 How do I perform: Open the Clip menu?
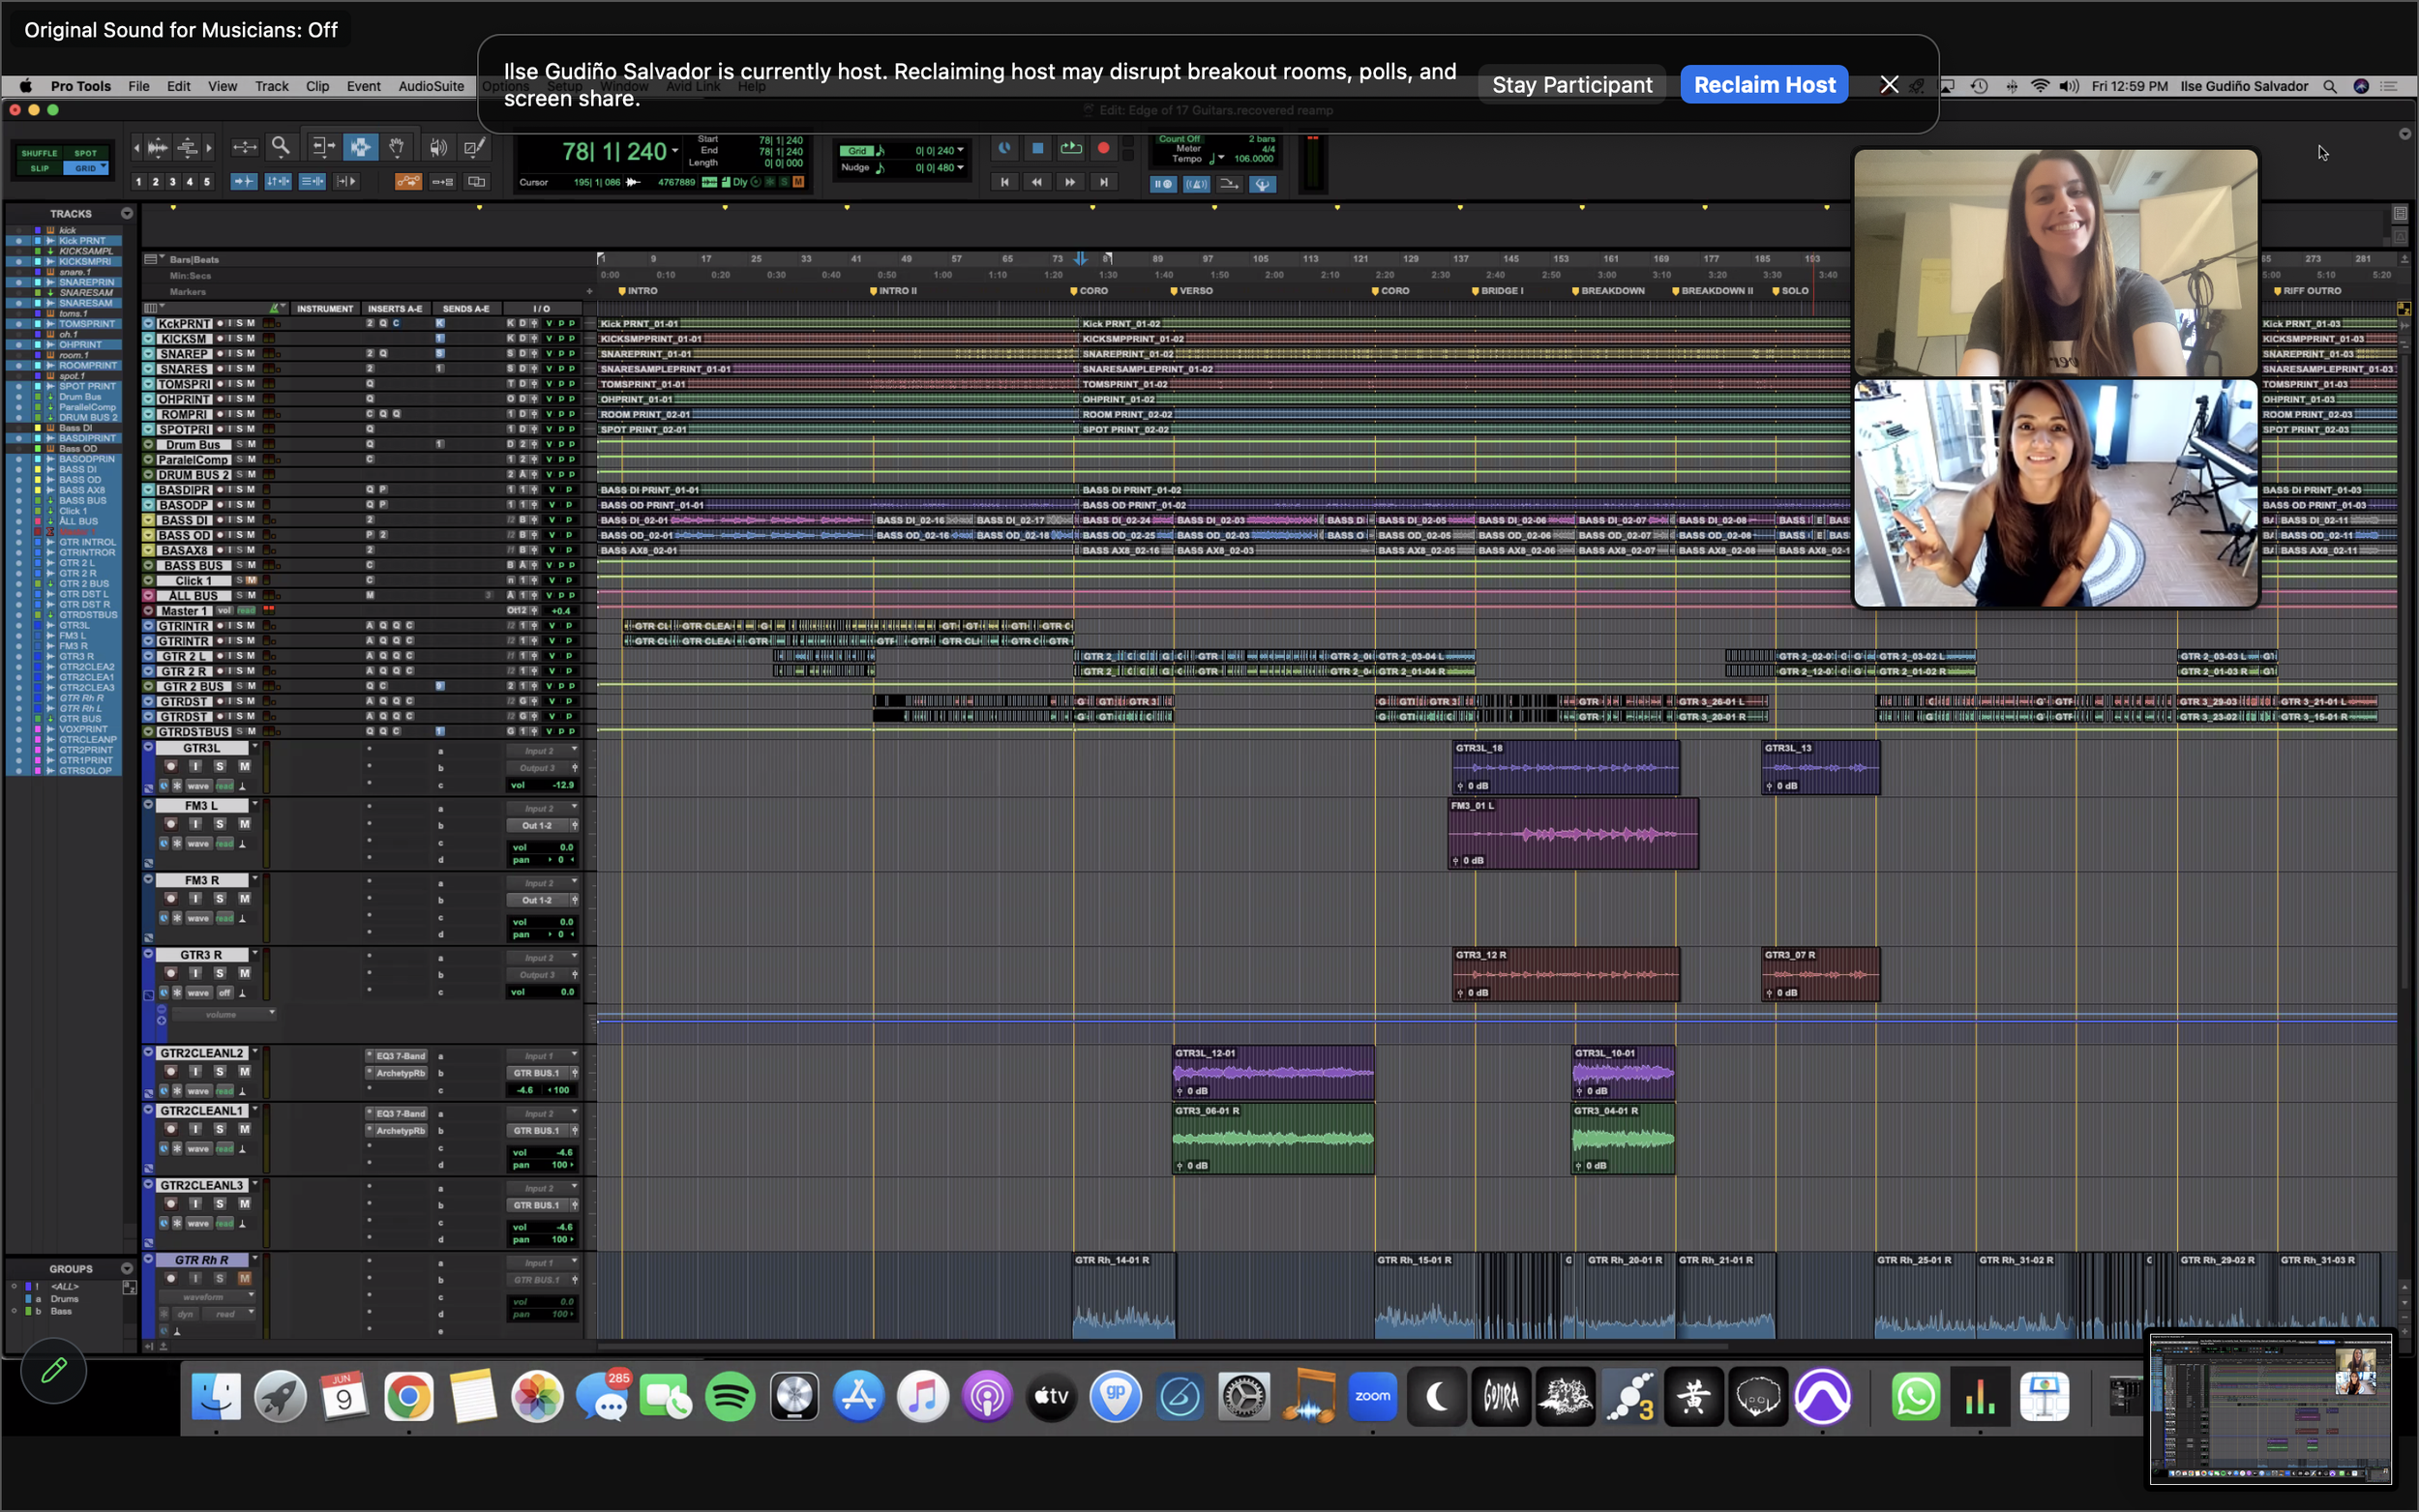317,86
